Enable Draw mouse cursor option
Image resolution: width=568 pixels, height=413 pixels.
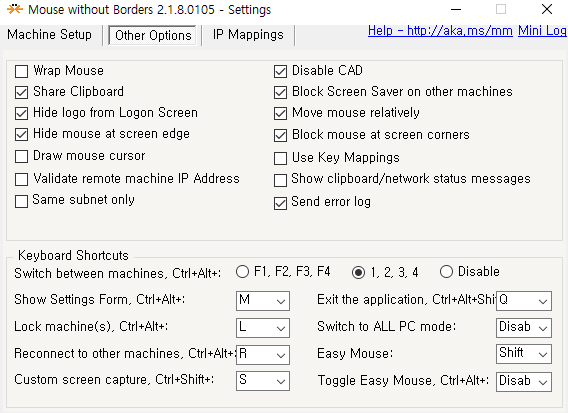[x=21, y=157]
